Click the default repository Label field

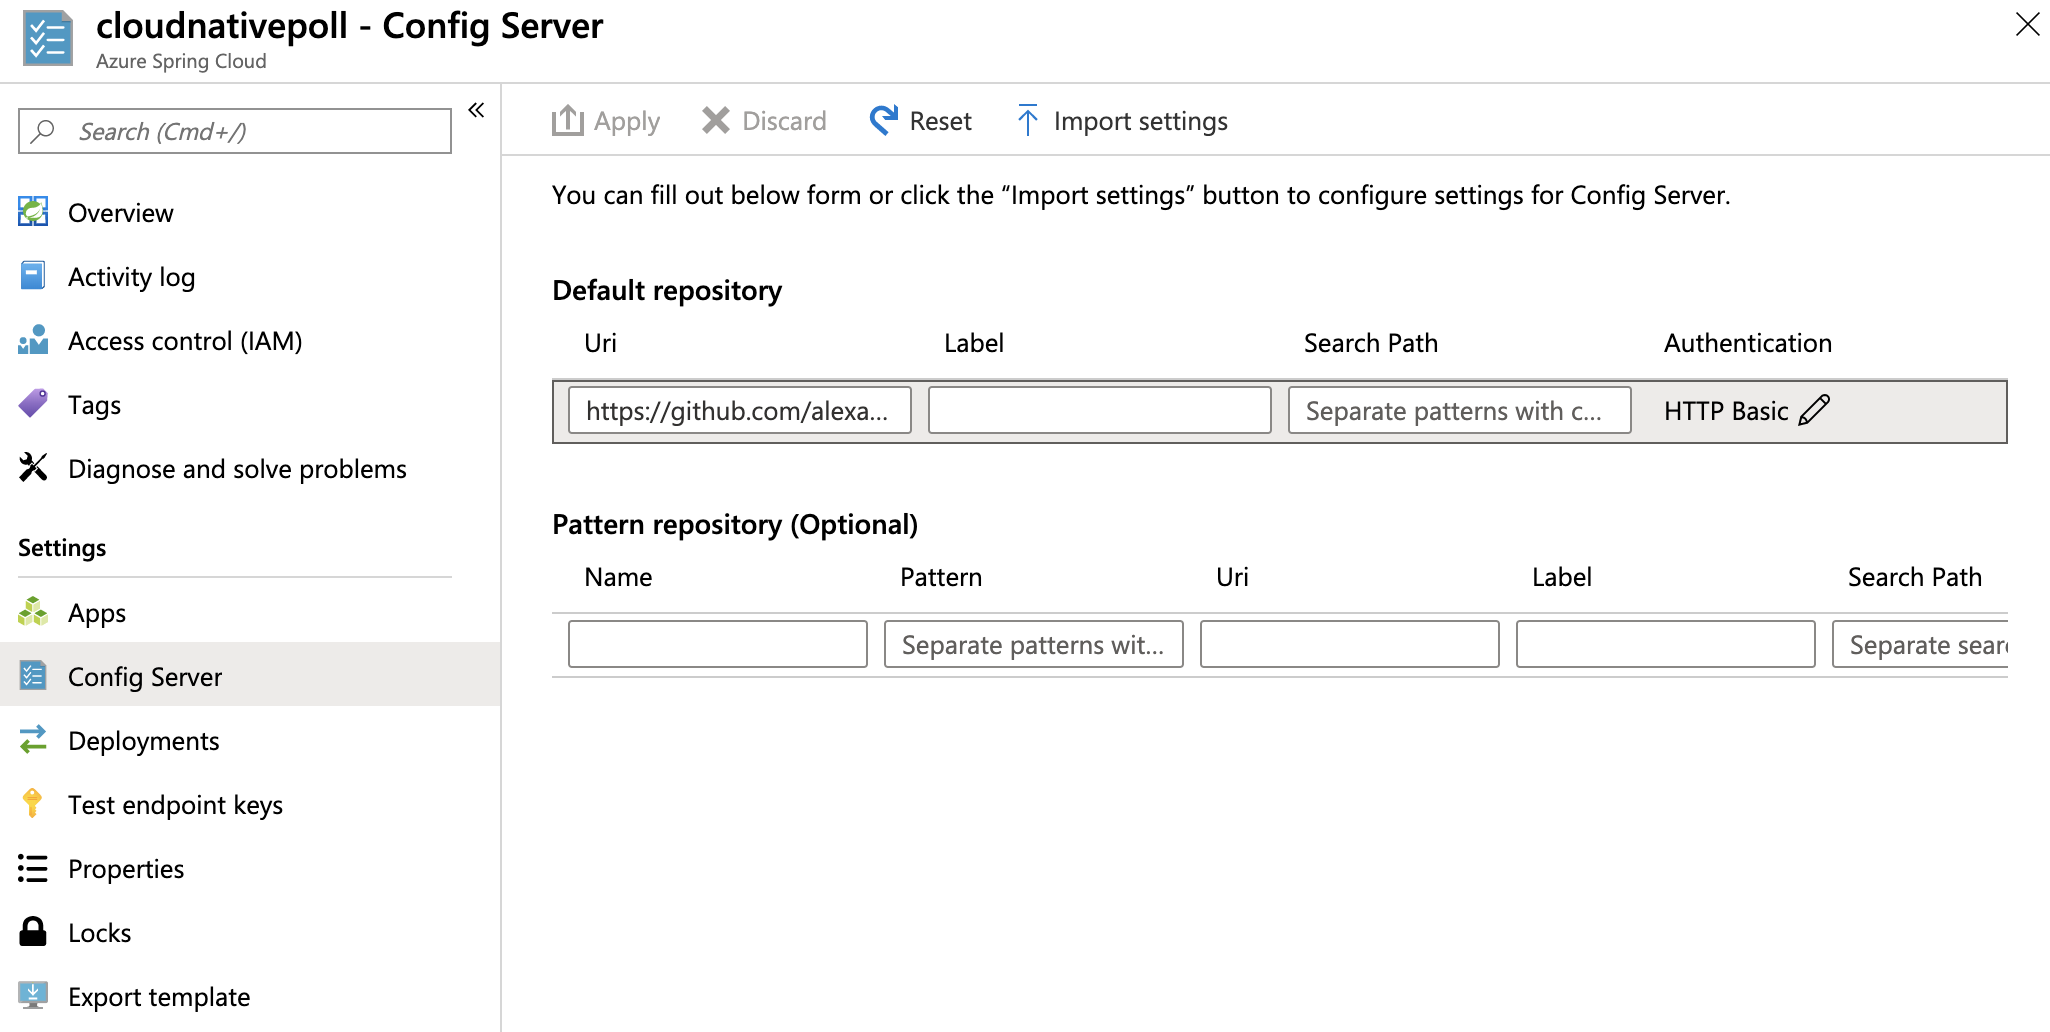[1100, 410]
